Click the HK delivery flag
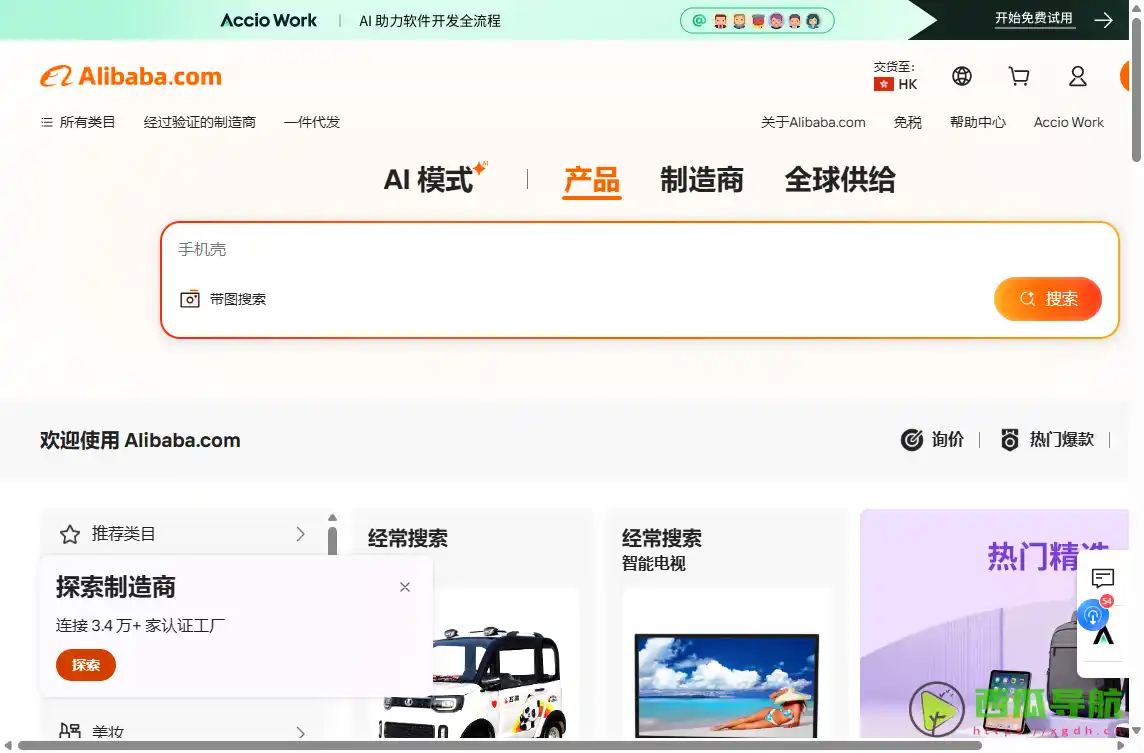This screenshot has height=753, width=1144. point(884,84)
